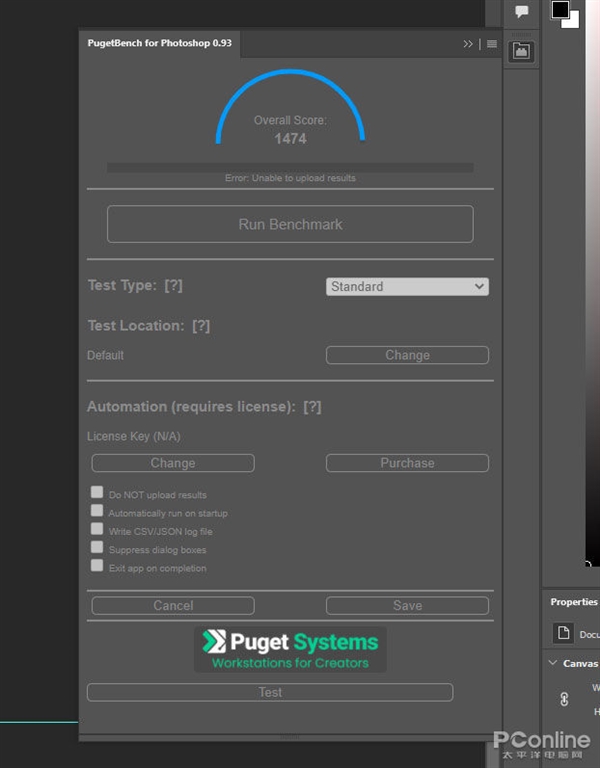Open the PugetBench panel flyout menu
This screenshot has height=768, width=600.
(x=492, y=44)
